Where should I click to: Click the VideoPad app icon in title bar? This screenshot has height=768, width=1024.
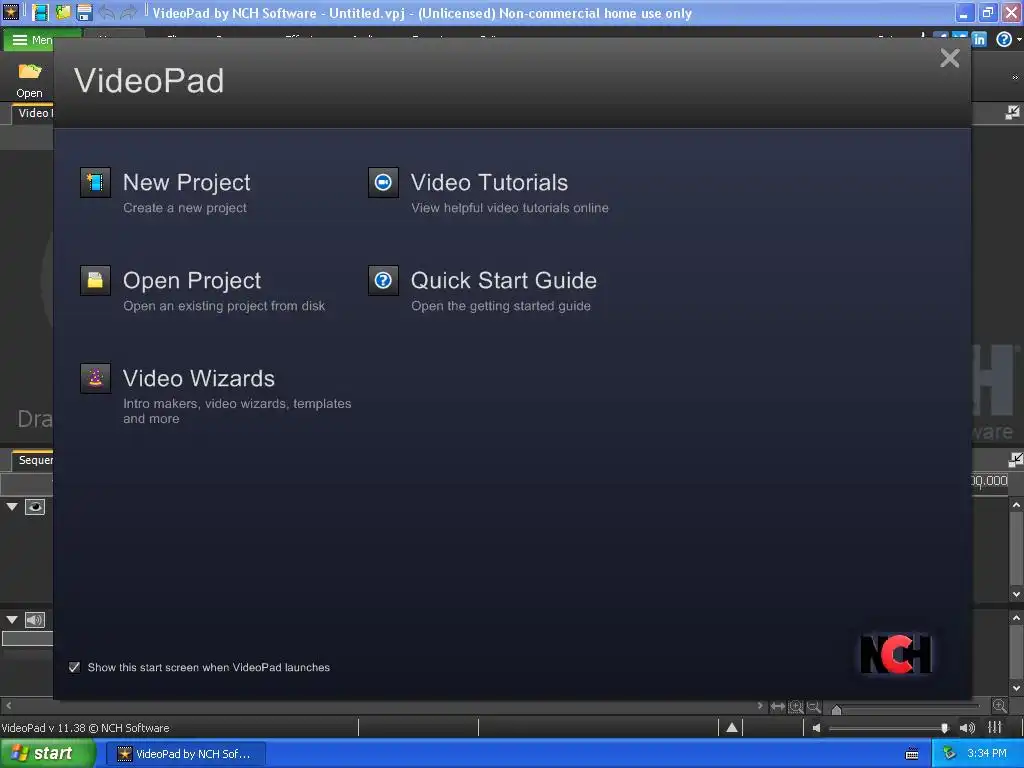(x=11, y=12)
